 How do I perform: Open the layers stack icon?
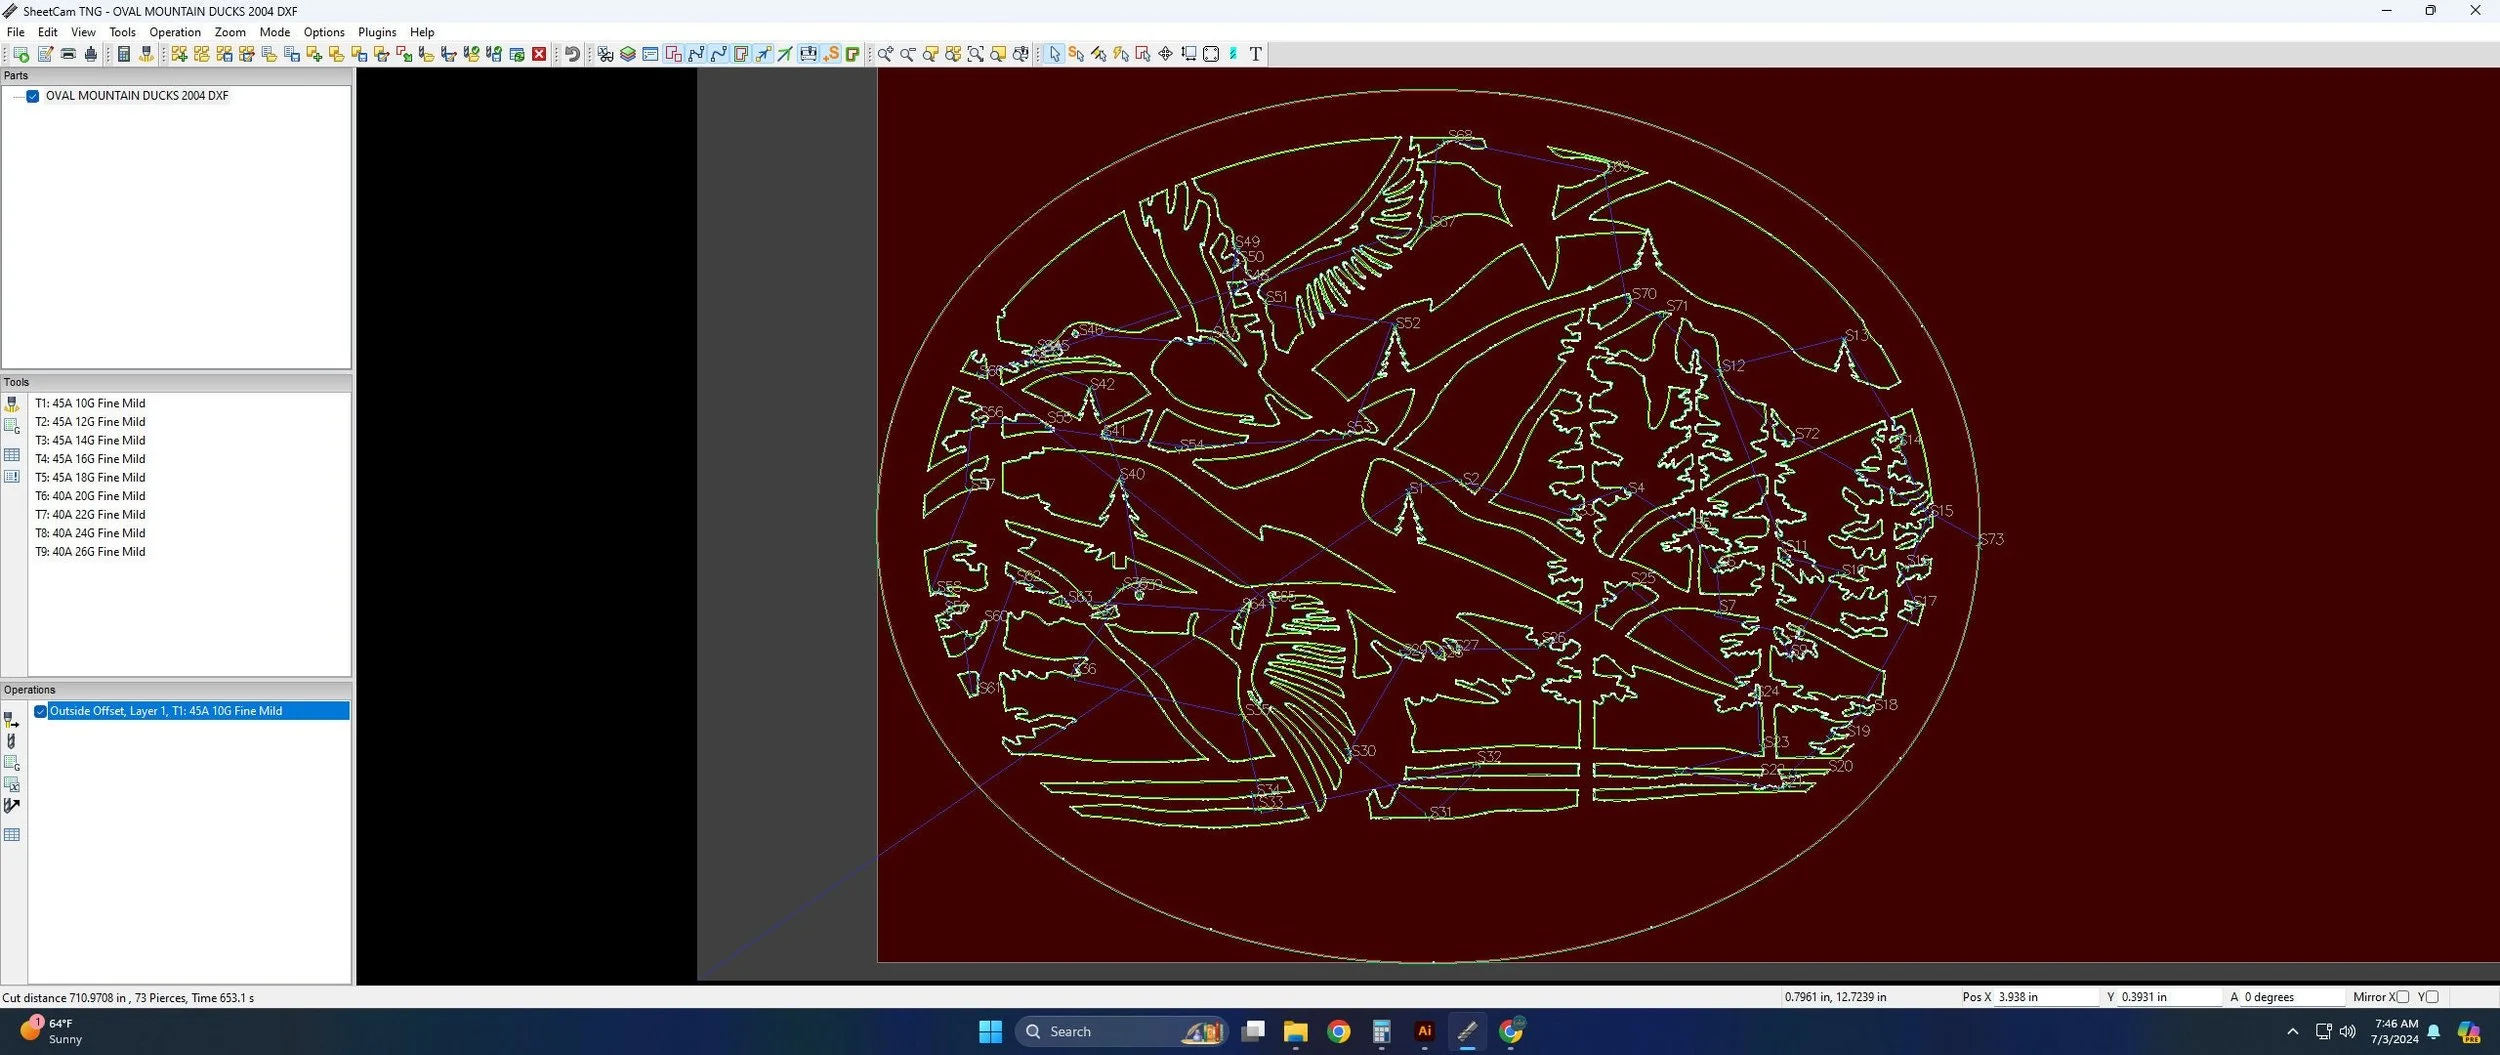click(x=628, y=54)
